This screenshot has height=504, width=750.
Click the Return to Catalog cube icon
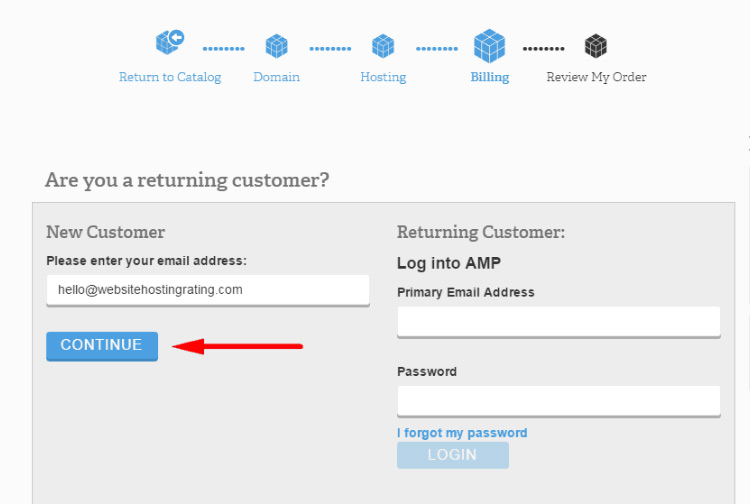point(170,43)
